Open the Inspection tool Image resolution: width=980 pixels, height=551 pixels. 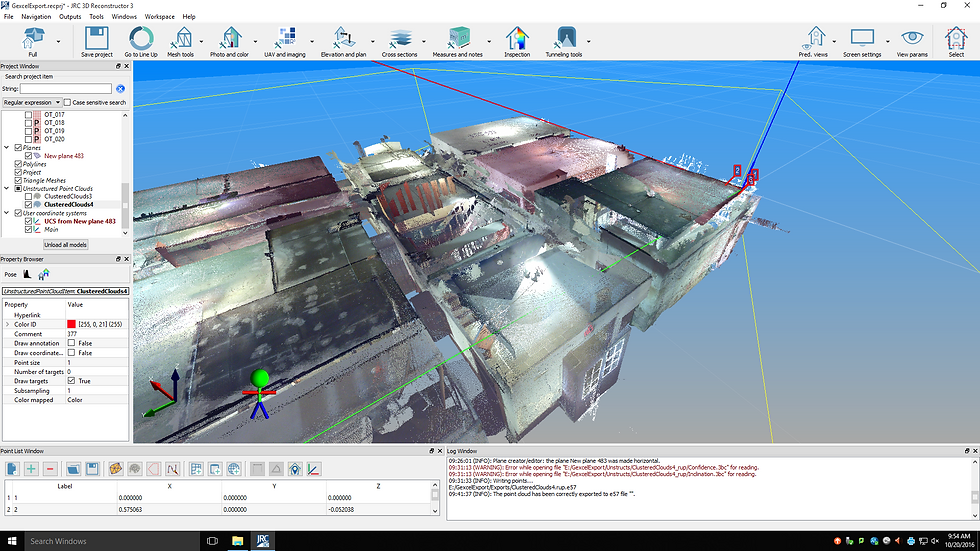(517, 38)
